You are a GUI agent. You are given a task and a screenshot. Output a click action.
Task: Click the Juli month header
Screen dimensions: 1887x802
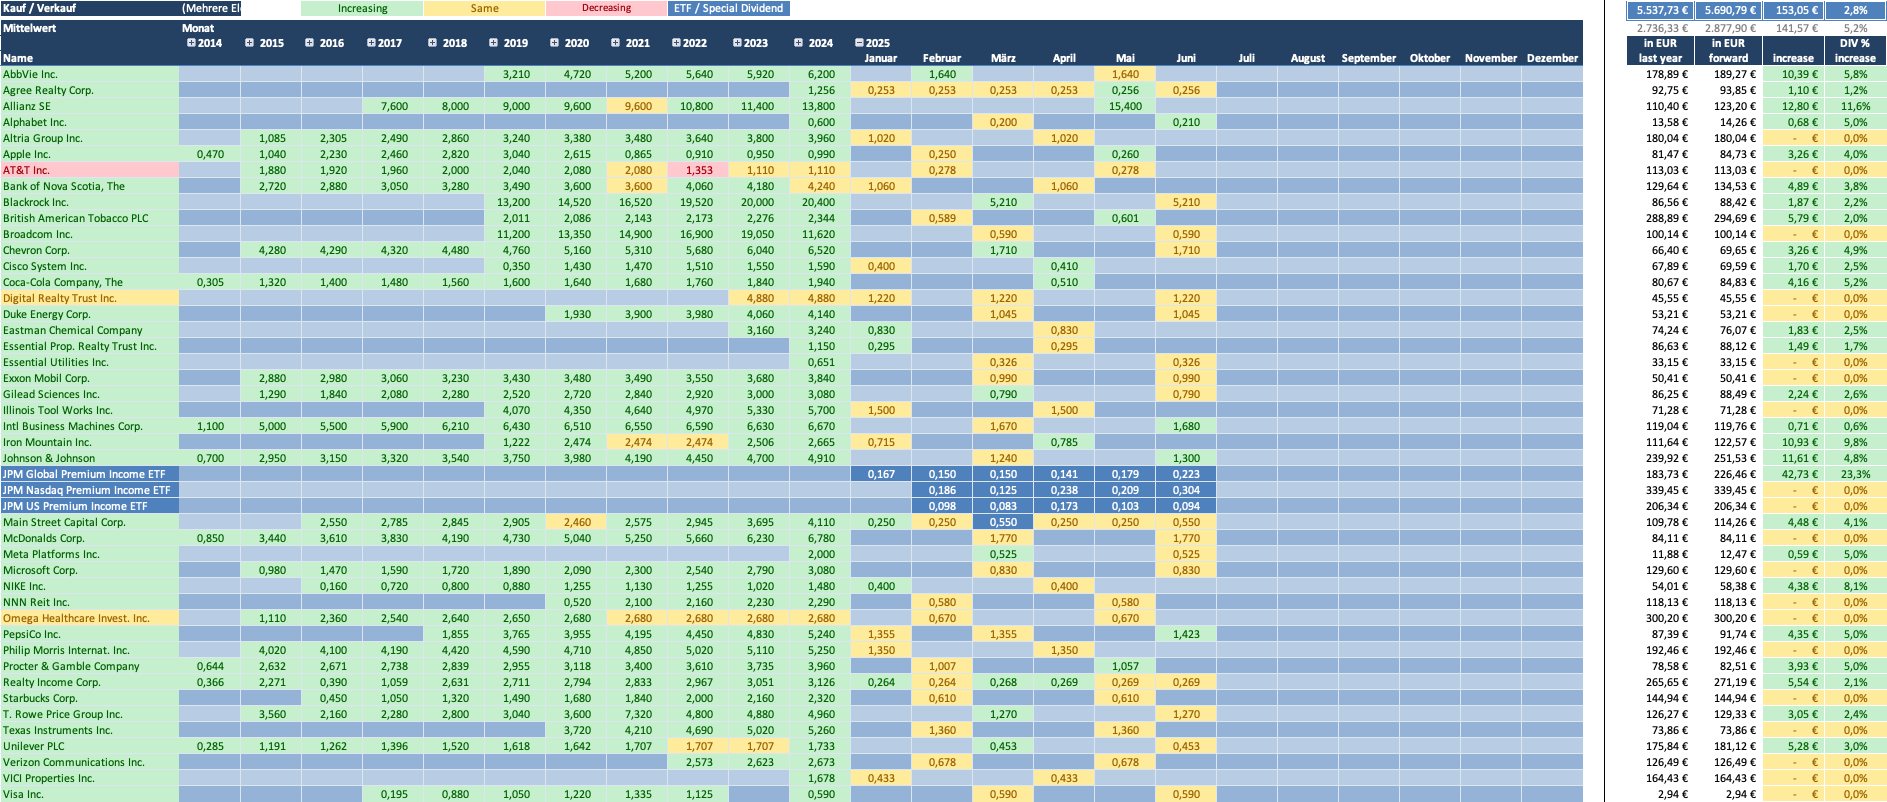1247,58
